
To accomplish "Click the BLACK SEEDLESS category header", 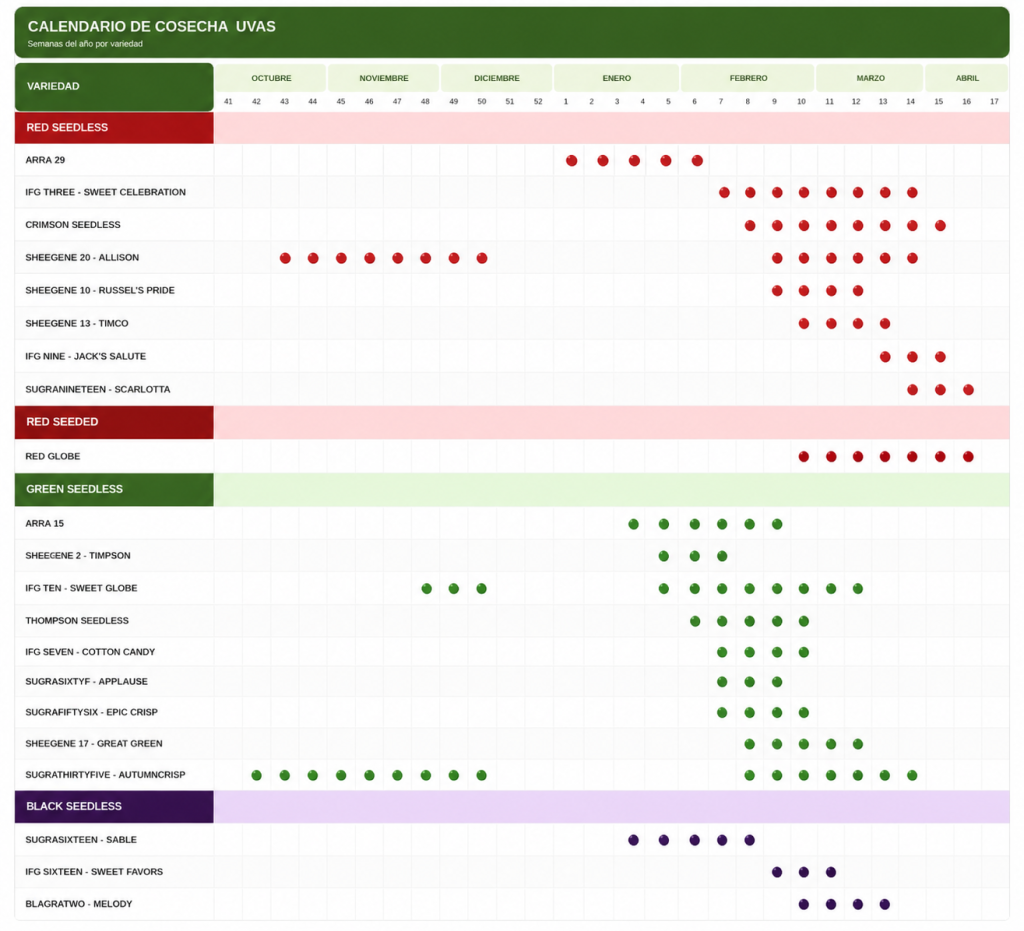I will point(114,806).
